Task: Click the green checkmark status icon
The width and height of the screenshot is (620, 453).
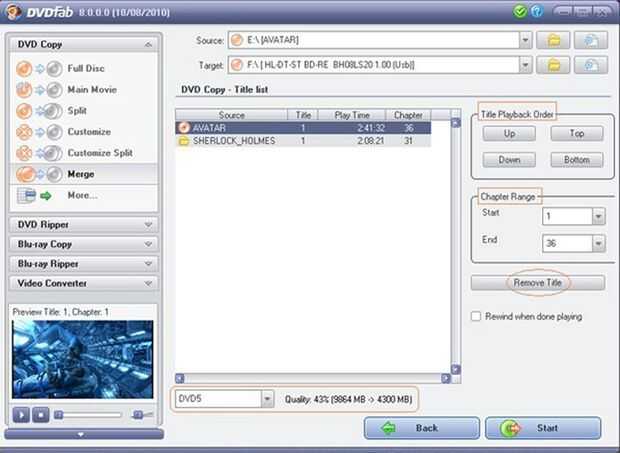Action: tap(520, 11)
